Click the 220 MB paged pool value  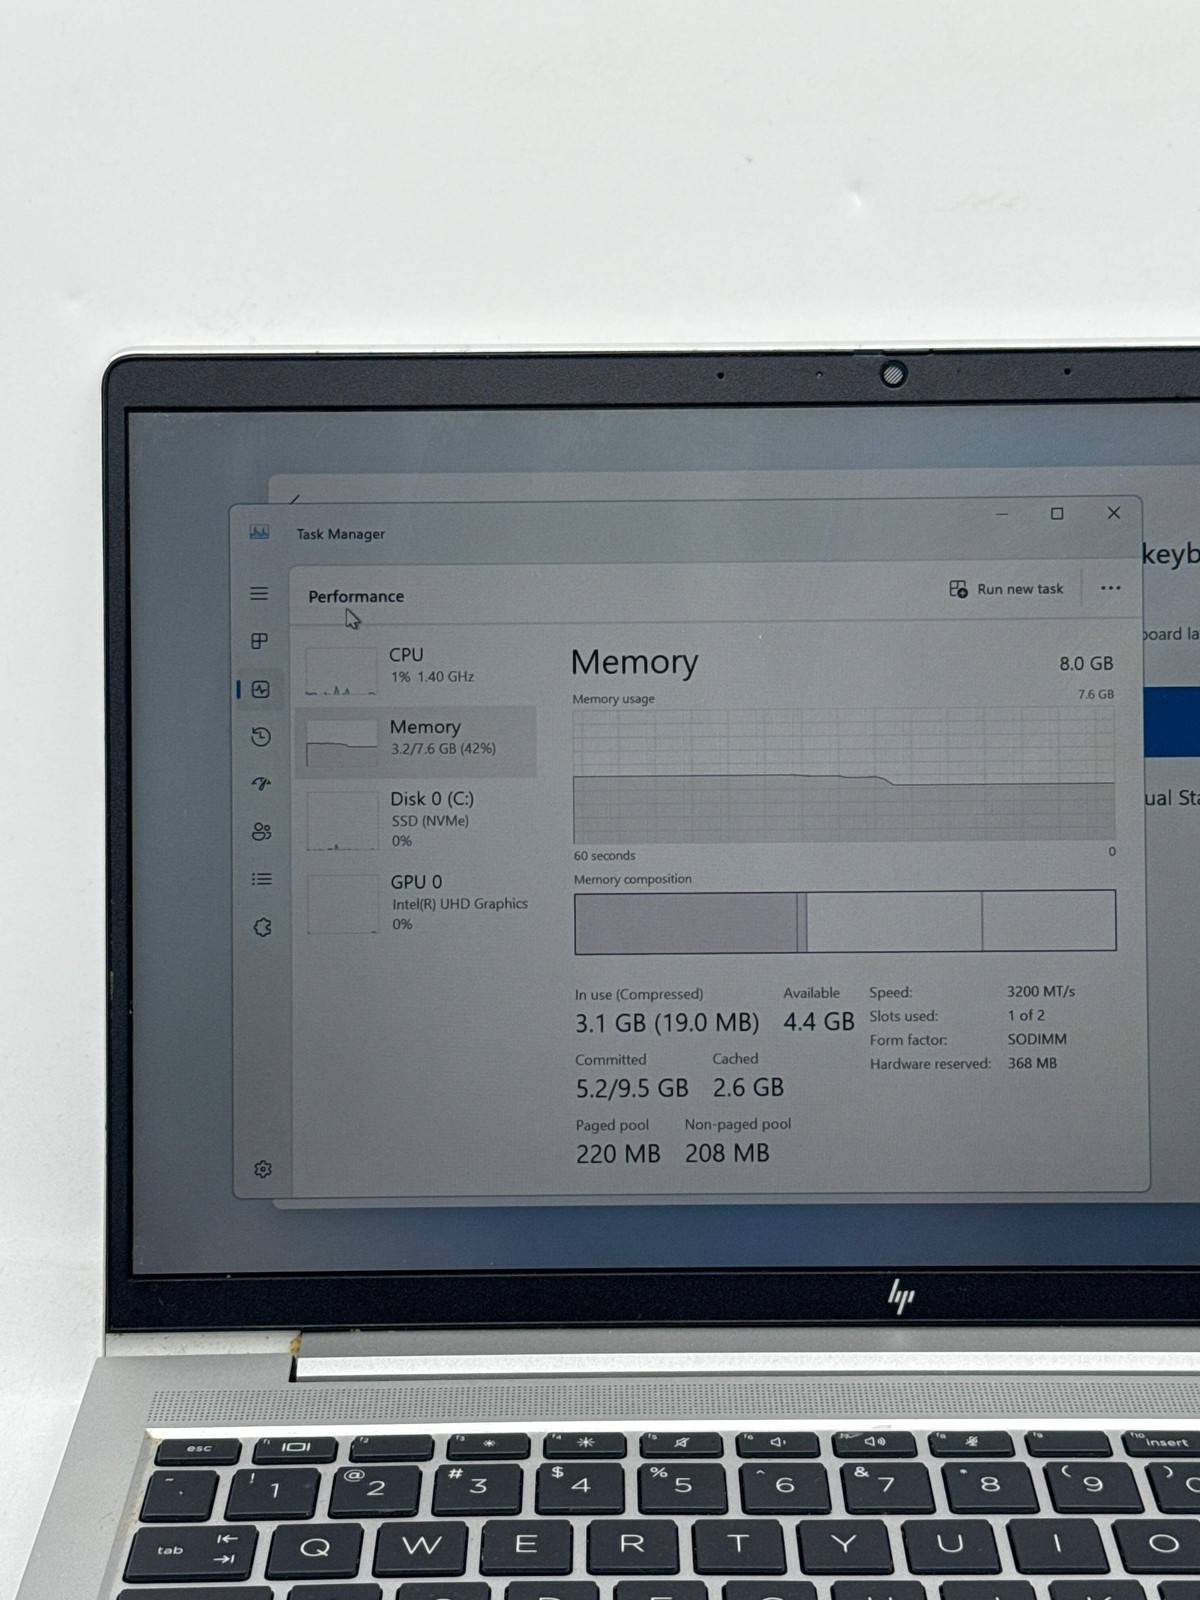(618, 1154)
